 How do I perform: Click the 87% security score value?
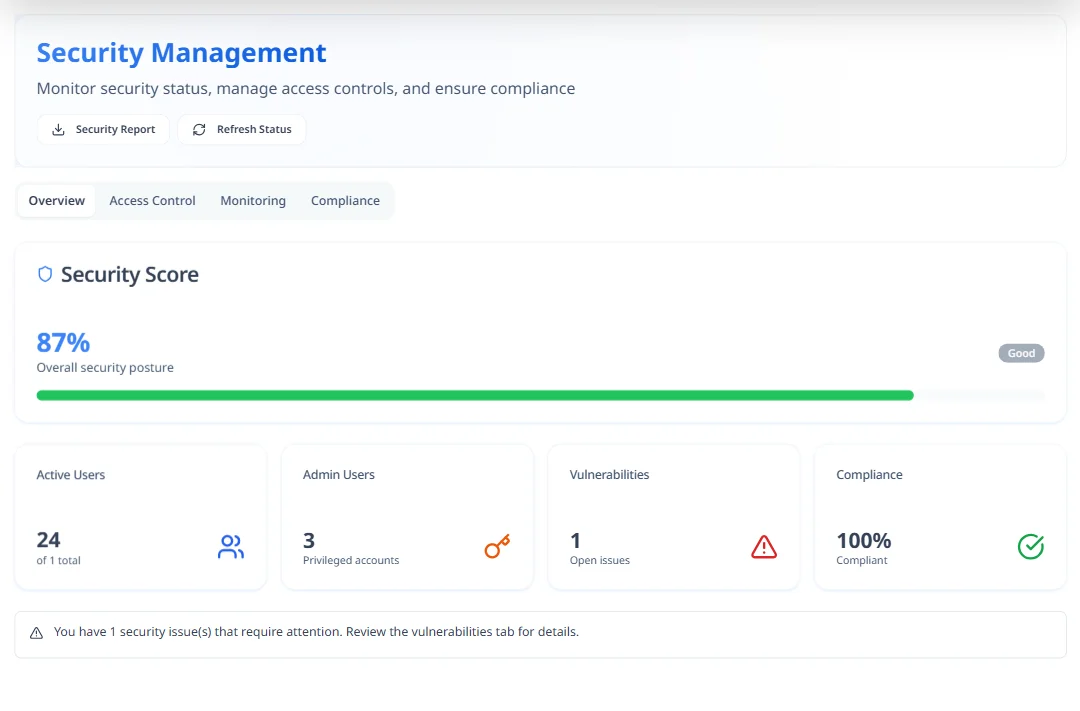pos(63,342)
